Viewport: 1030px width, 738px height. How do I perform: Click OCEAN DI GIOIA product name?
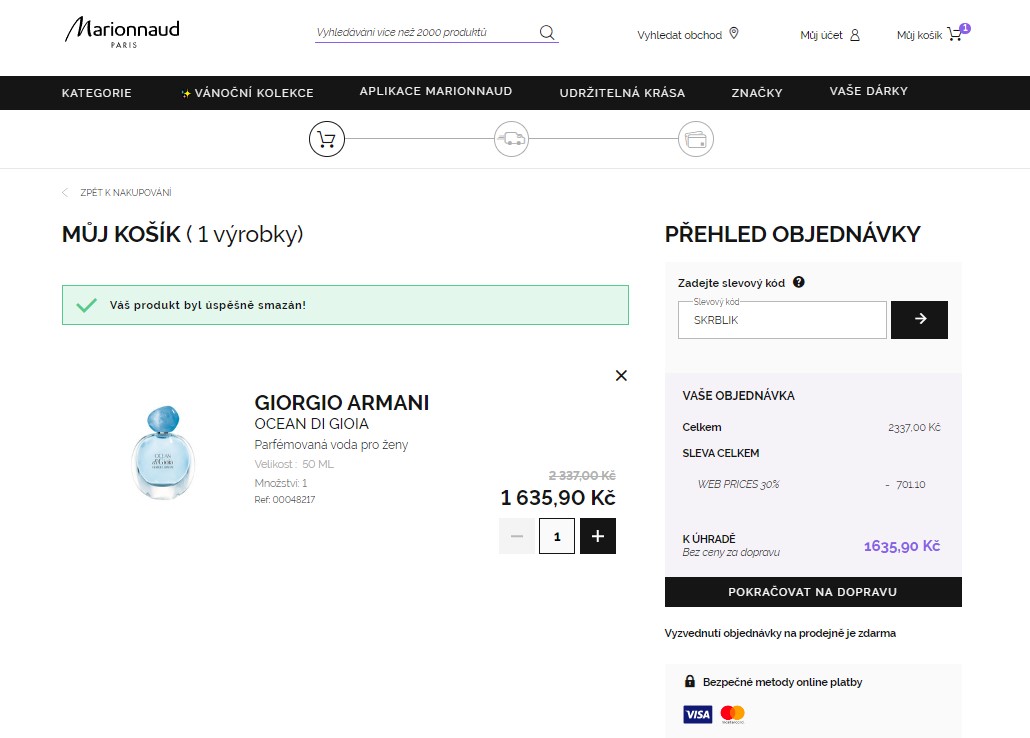(x=311, y=424)
